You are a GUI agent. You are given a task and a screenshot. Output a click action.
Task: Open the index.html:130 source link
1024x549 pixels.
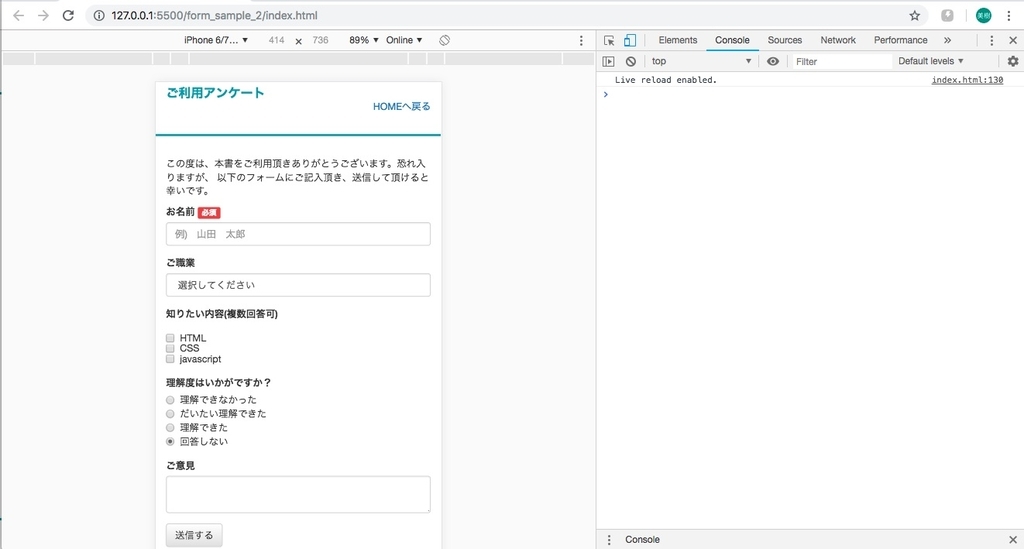pyautogui.click(x=967, y=80)
